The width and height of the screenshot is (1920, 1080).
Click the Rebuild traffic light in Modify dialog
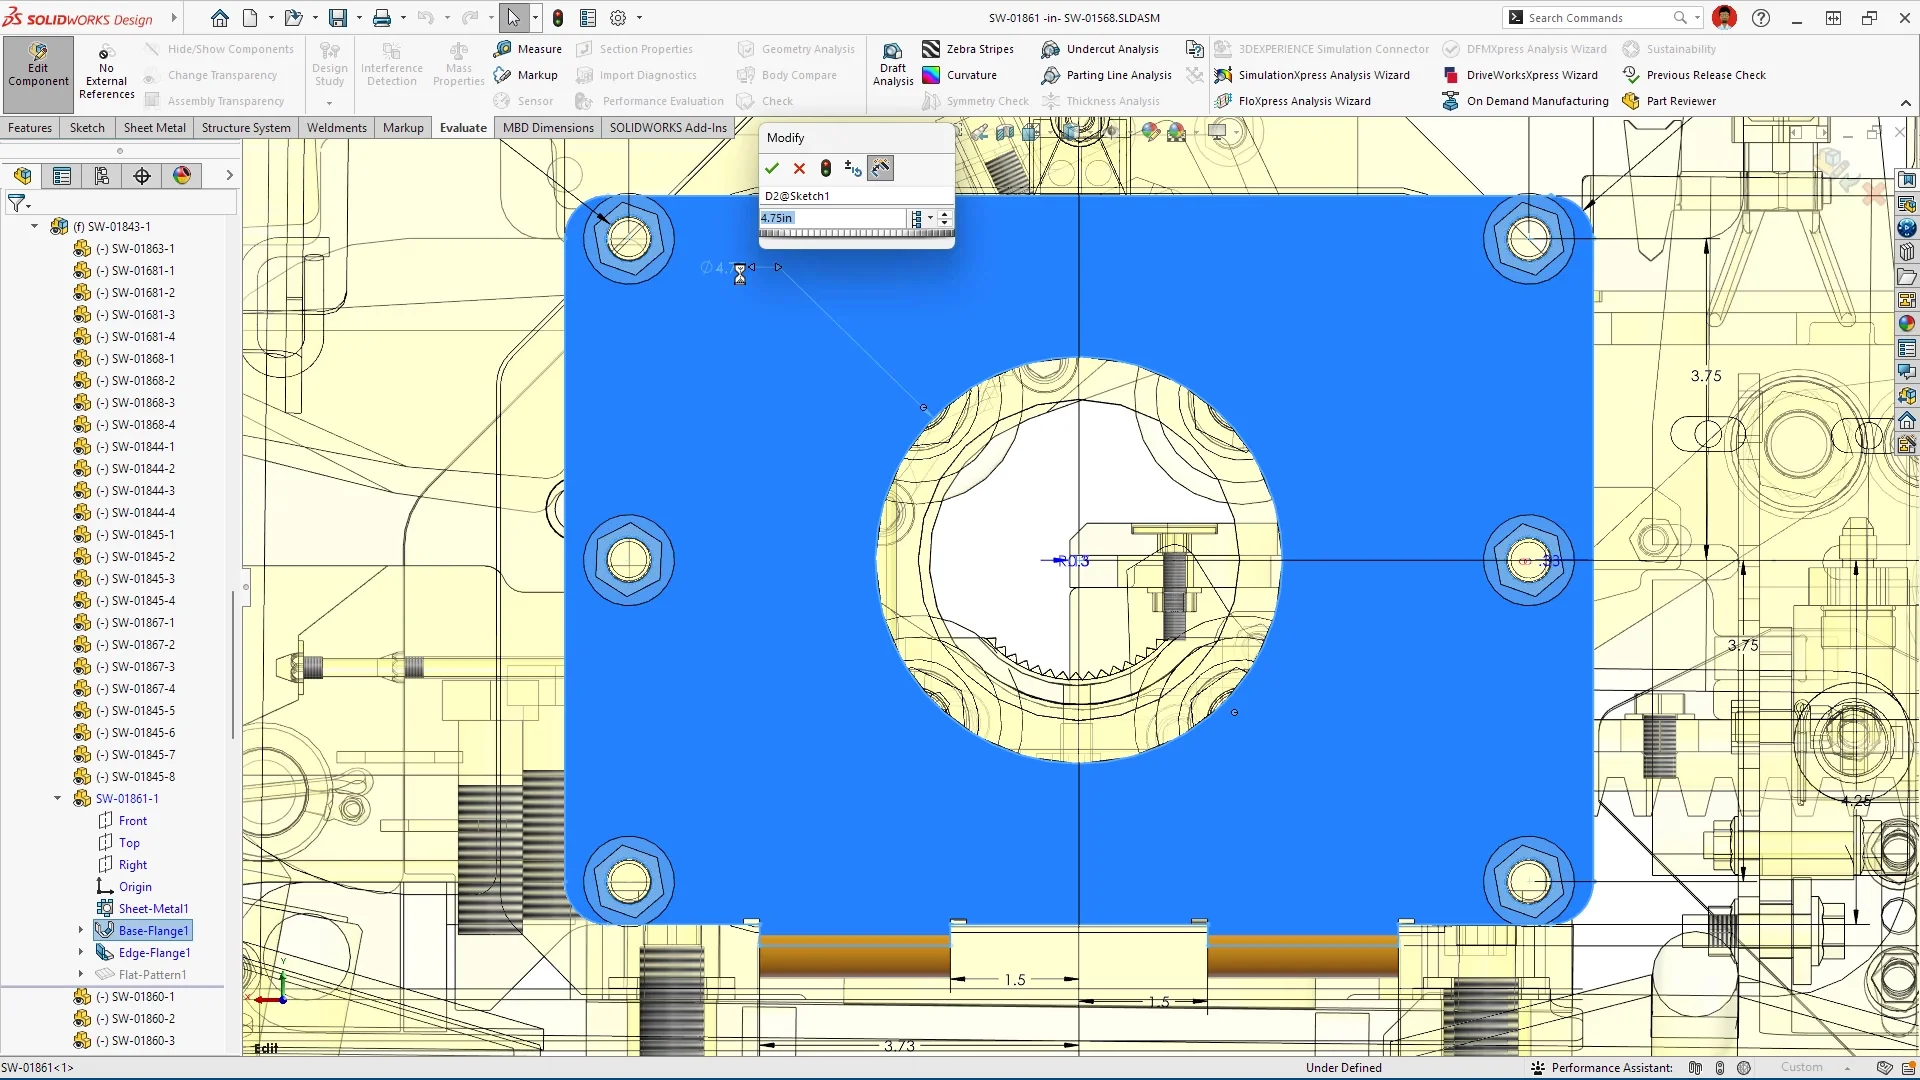pos(826,169)
